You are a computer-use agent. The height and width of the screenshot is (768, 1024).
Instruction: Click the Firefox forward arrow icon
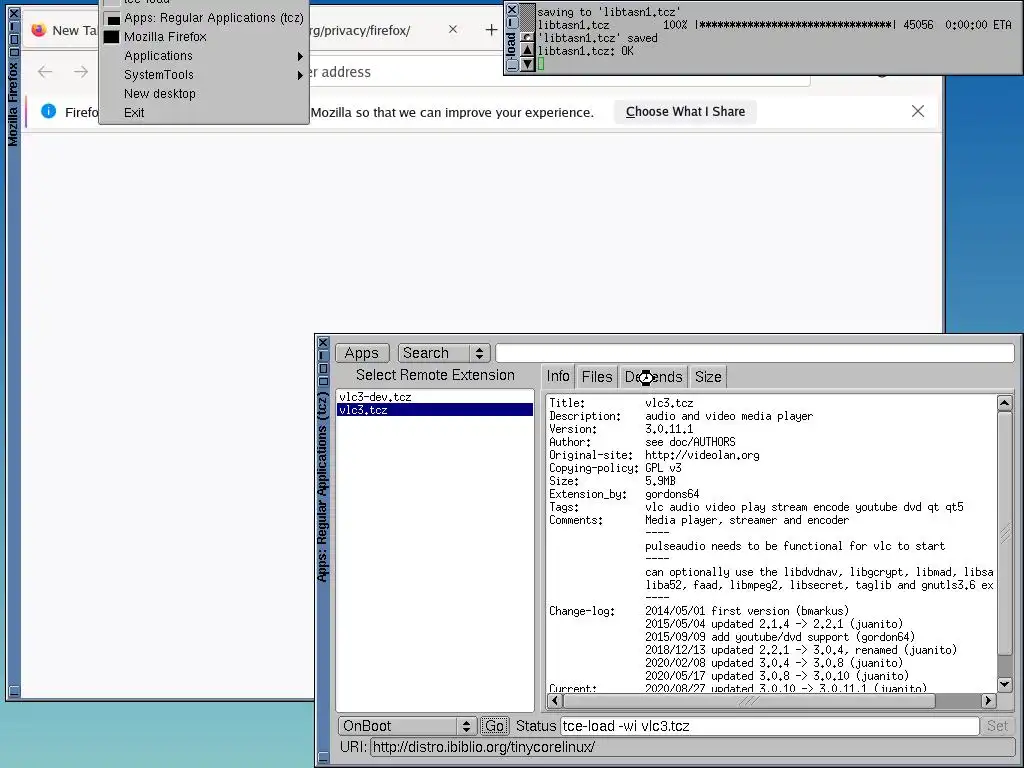[81, 72]
